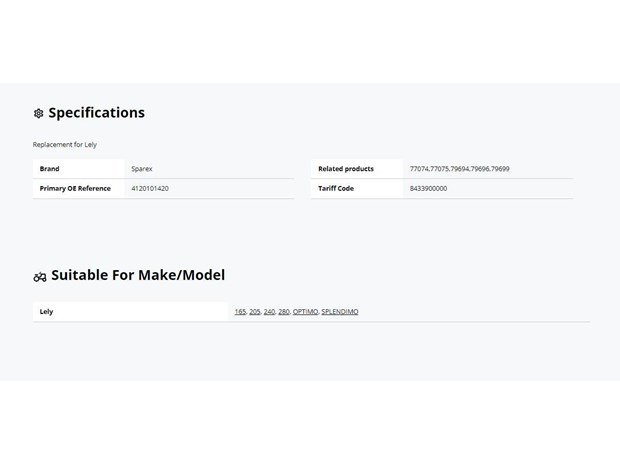
Task: Click the Brand label cell
Action: click(x=78, y=169)
